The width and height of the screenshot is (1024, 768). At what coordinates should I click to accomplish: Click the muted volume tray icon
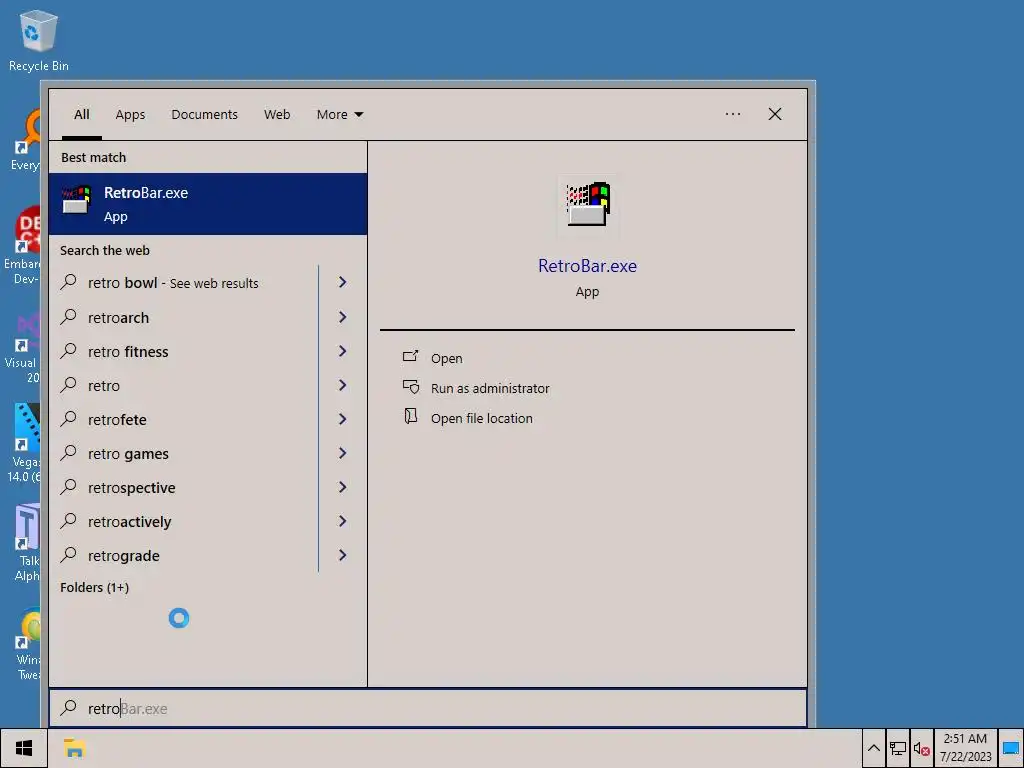point(921,748)
